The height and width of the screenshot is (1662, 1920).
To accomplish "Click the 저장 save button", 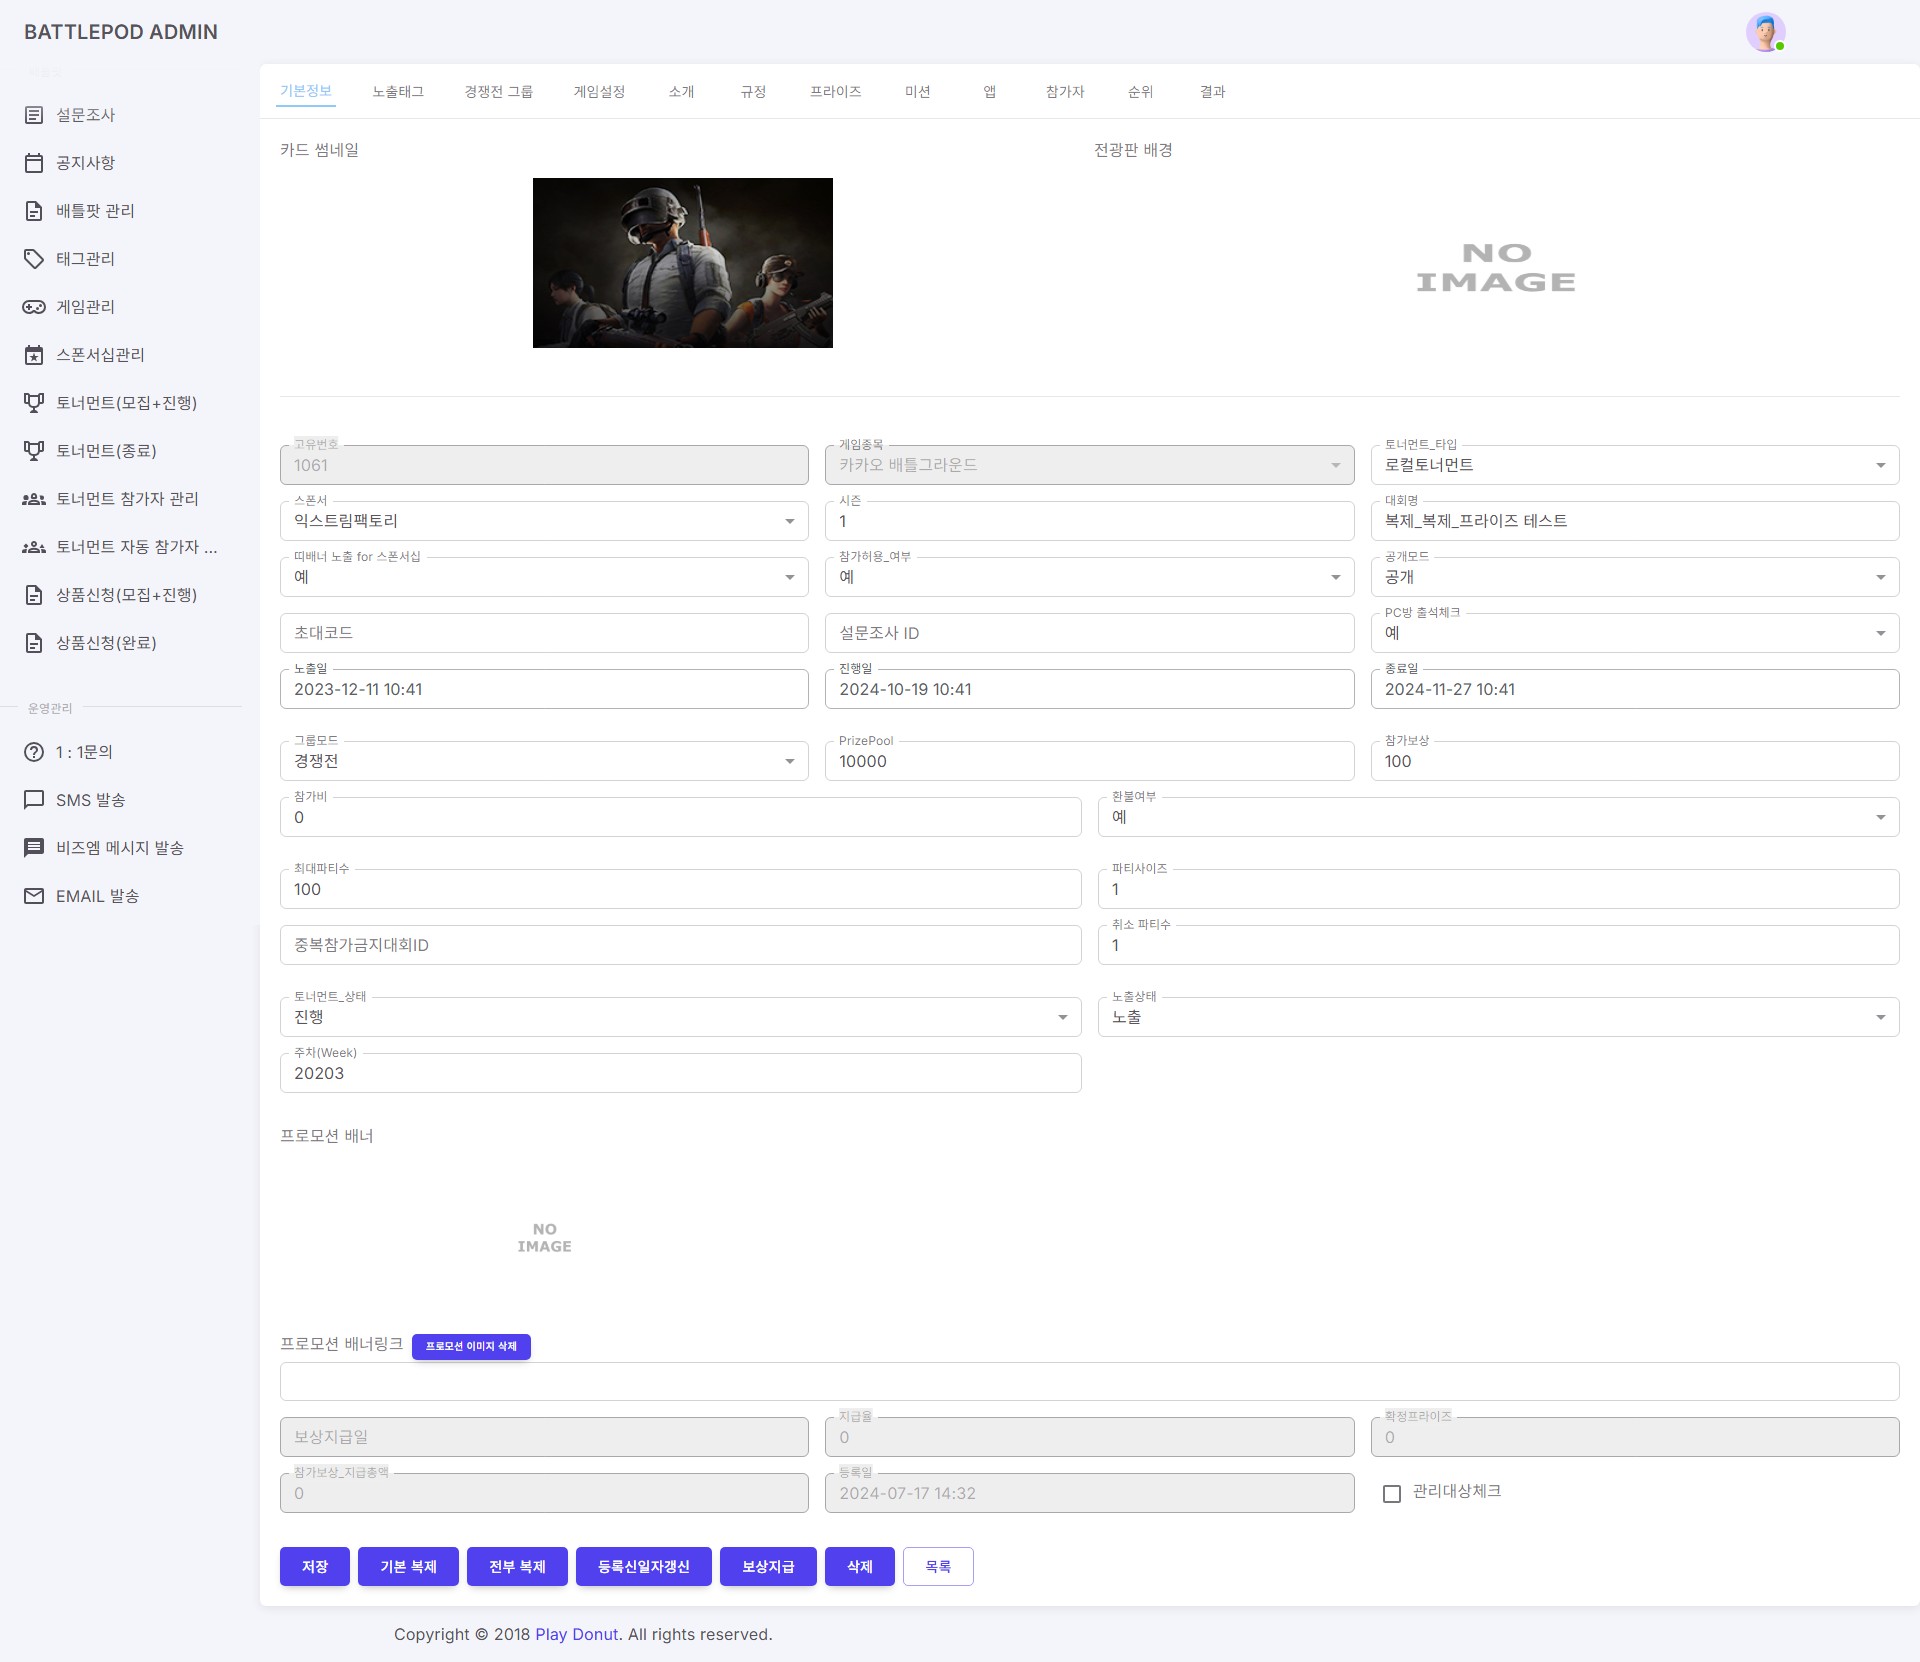I will (x=314, y=1566).
